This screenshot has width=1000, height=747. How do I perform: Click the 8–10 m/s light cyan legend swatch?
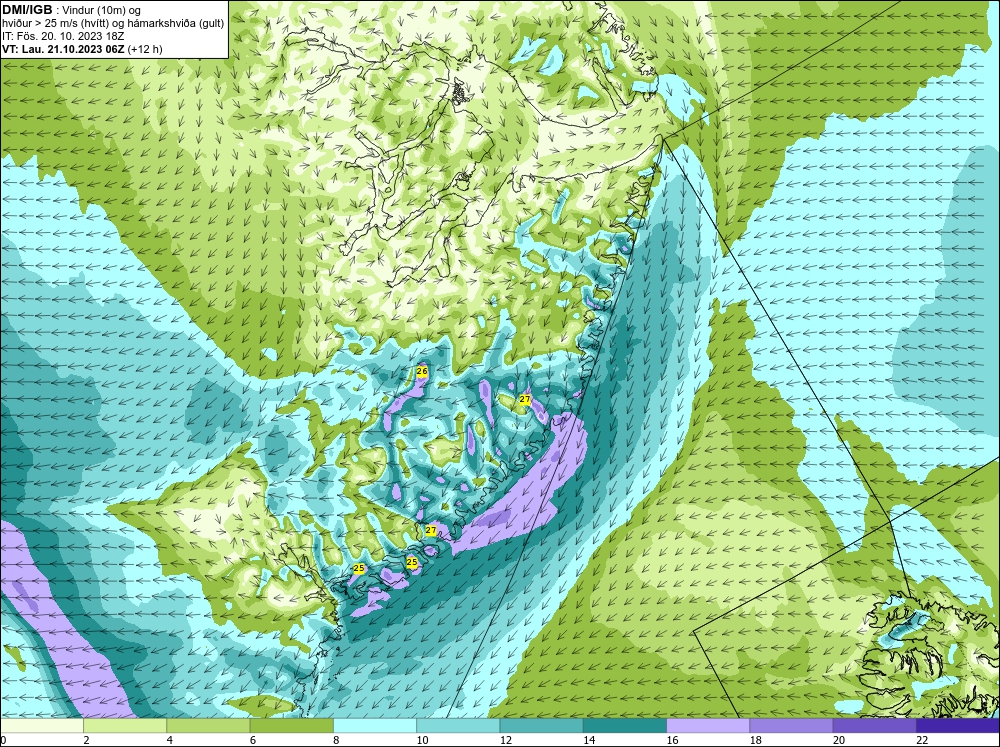click(375, 726)
